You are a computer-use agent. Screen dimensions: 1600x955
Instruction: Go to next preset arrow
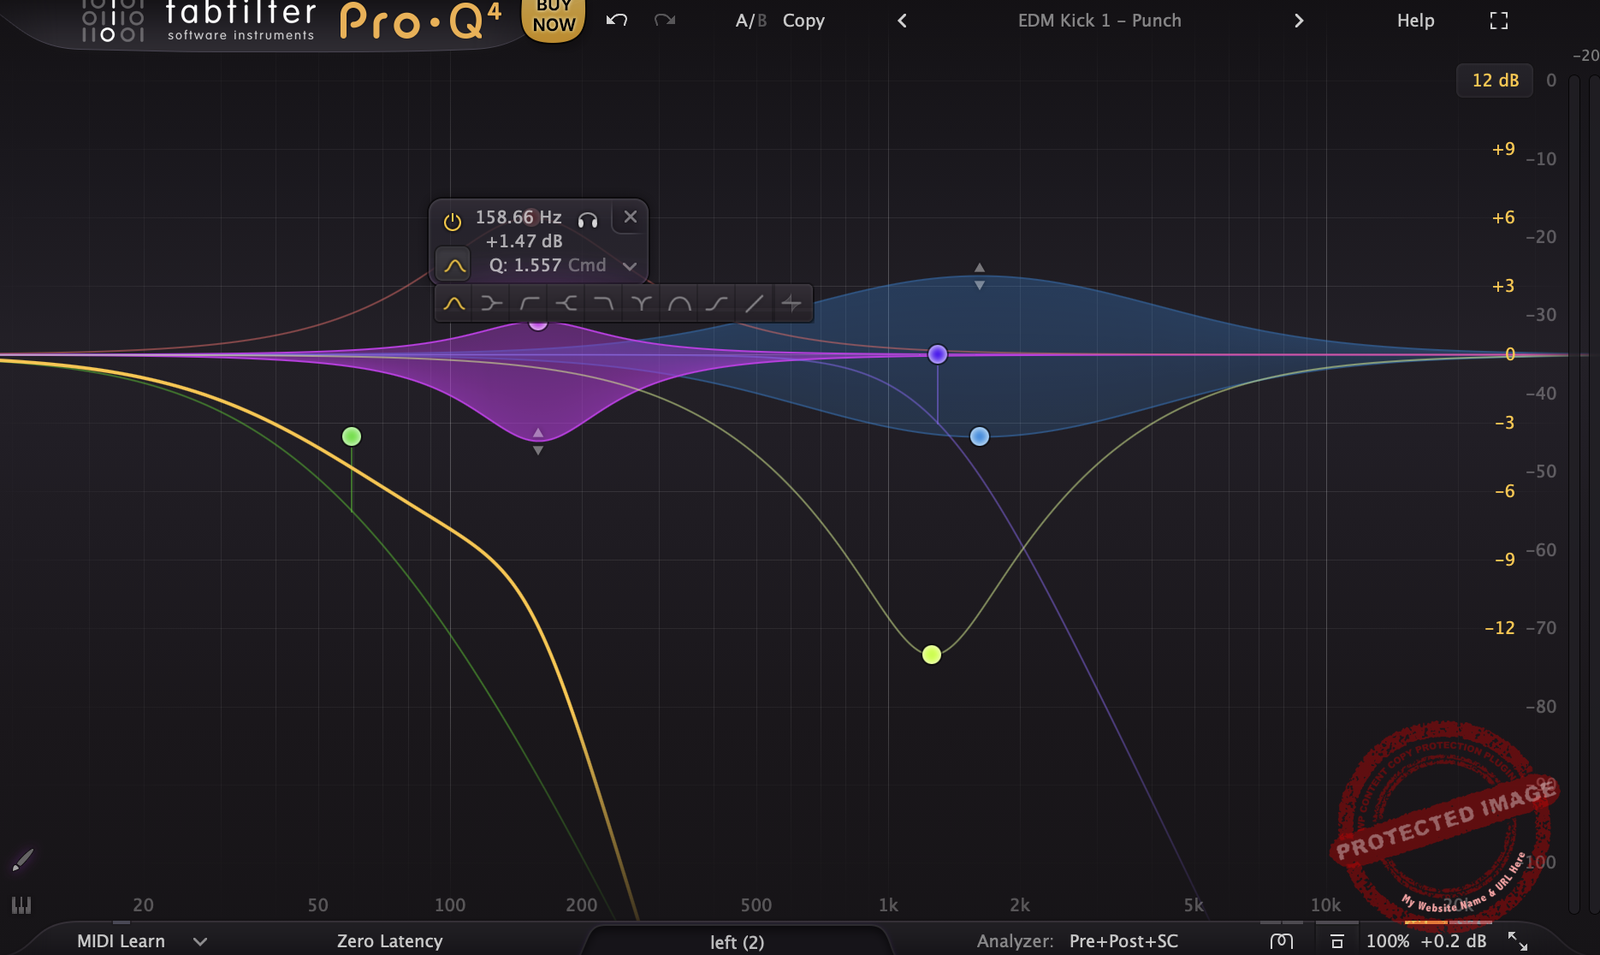click(1298, 20)
